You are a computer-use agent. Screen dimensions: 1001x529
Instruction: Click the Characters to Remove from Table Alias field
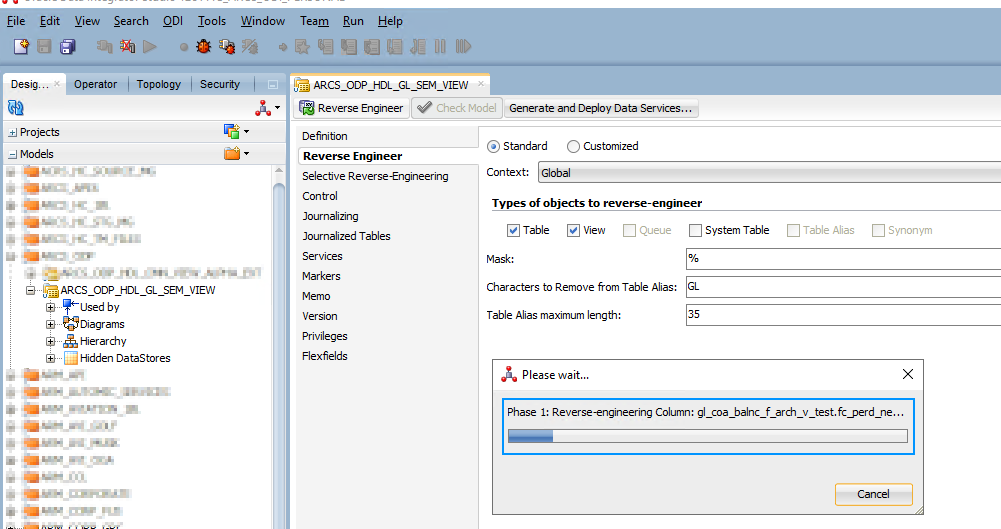(x=843, y=287)
